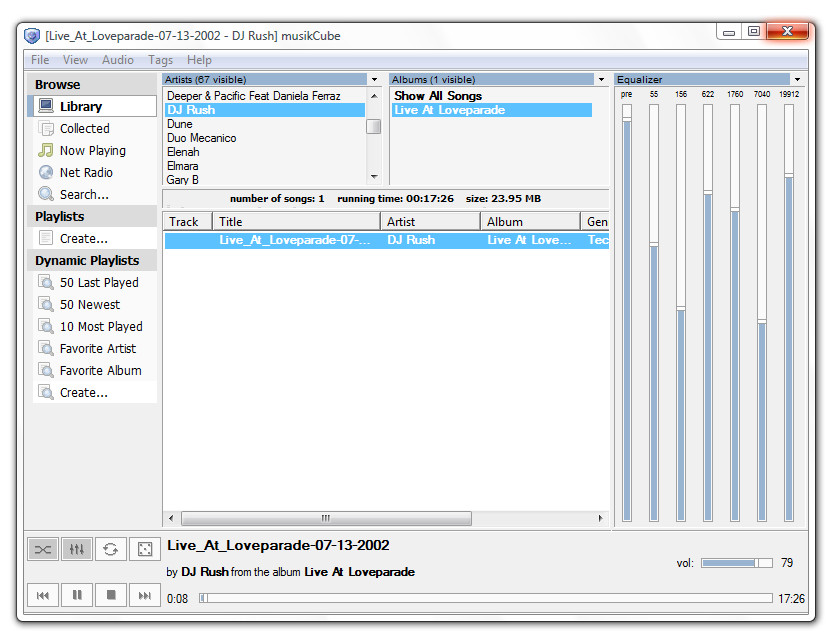Select the Live_At_Loveparade-07 song row

pyautogui.click(x=386, y=240)
